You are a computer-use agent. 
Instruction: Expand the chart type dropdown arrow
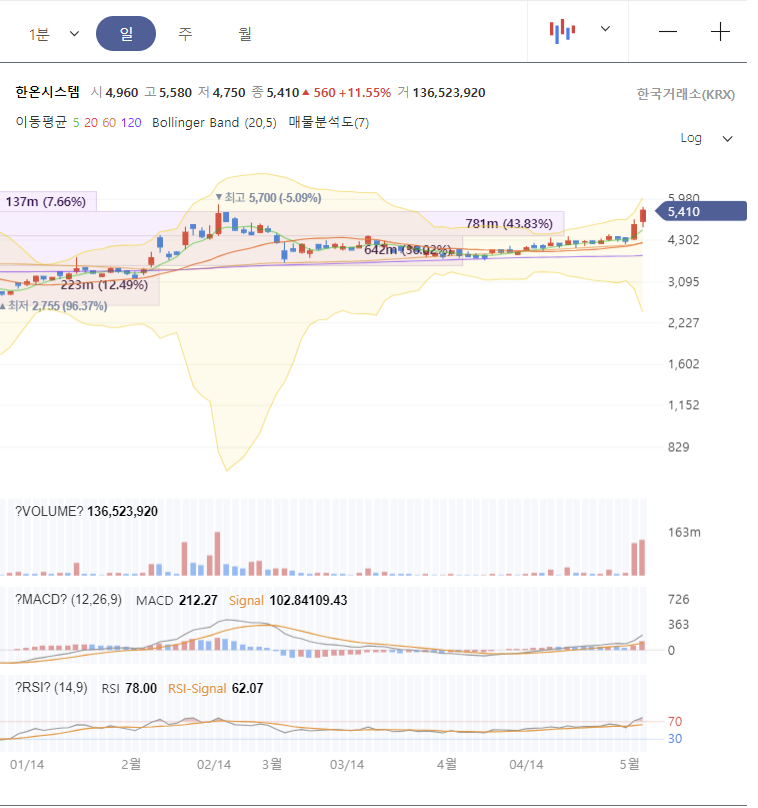pos(605,29)
